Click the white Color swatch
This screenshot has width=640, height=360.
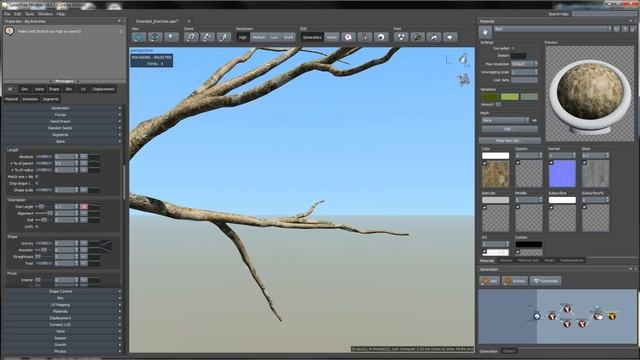pyautogui.click(x=496, y=156)
